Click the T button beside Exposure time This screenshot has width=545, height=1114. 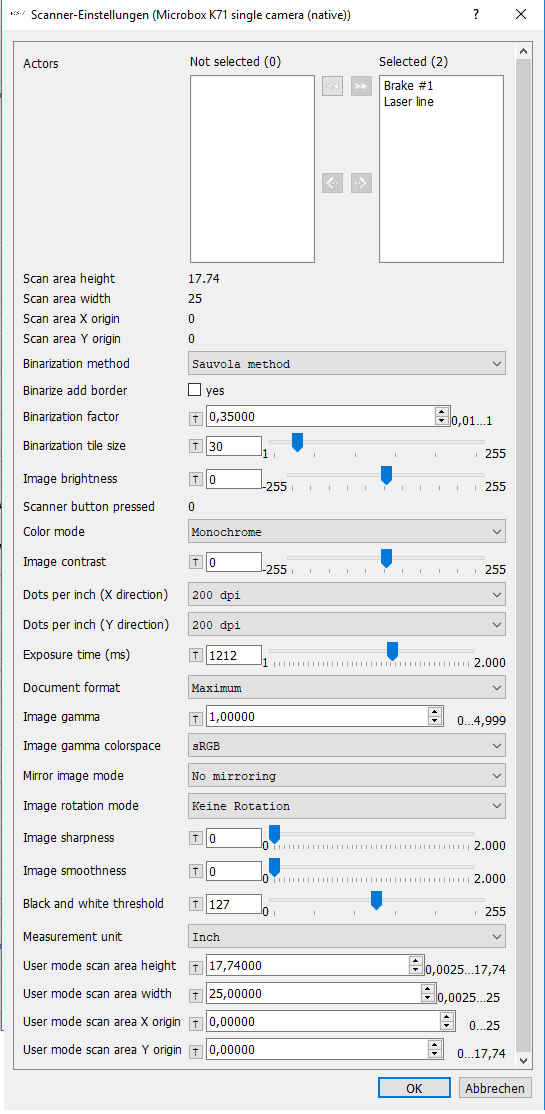[196, 655]
